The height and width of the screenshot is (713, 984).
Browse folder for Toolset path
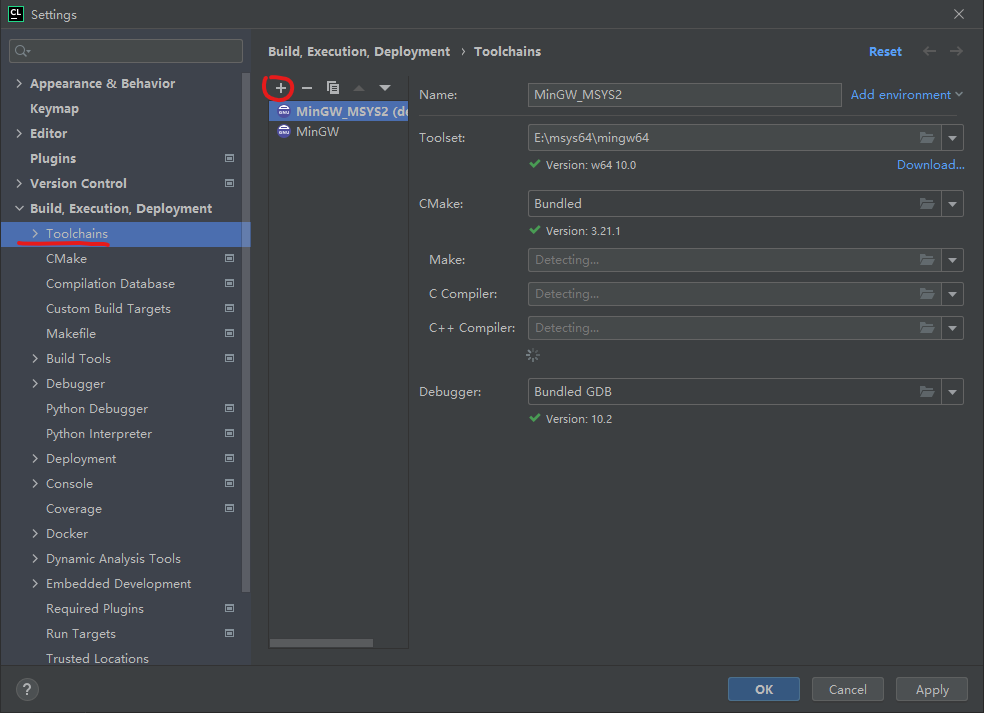click(927, 137)
